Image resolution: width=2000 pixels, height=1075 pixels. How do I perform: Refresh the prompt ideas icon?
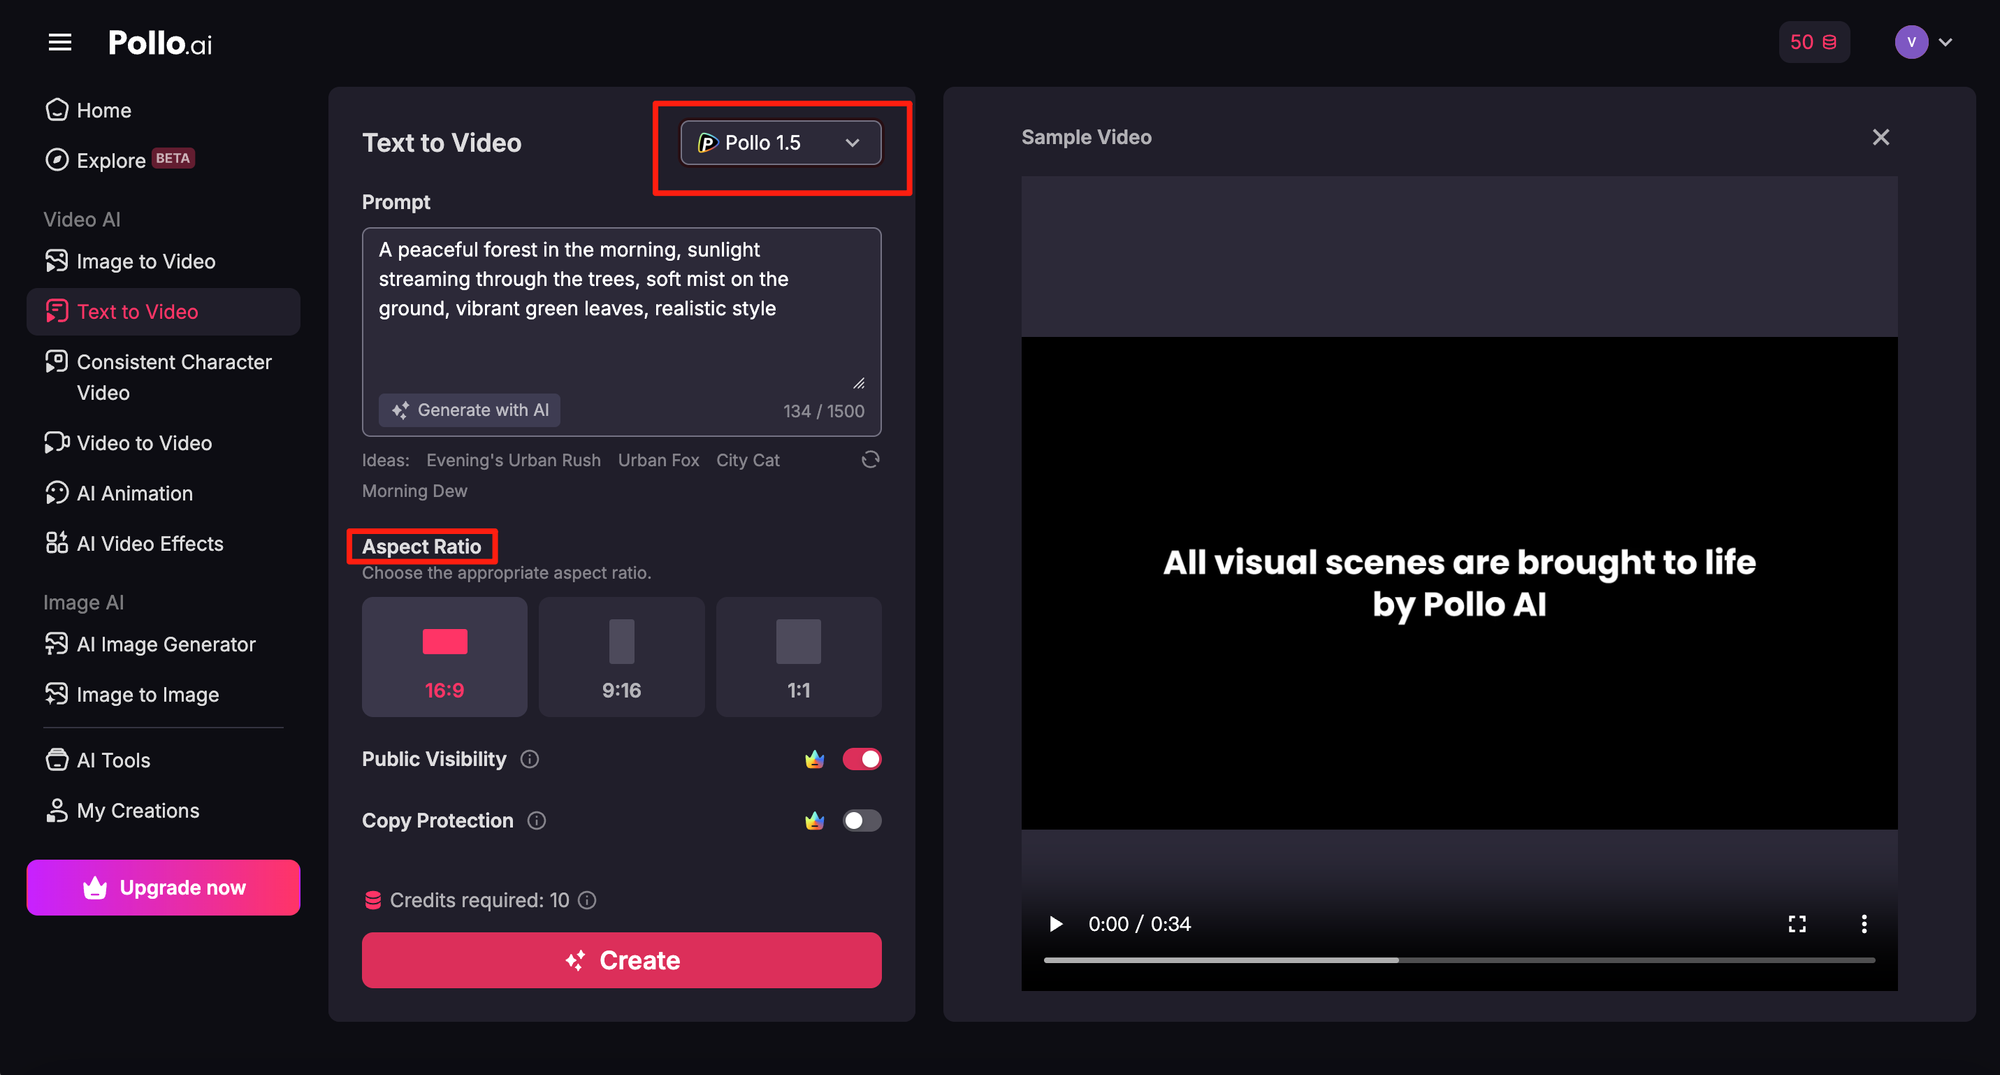click(871, 459)
